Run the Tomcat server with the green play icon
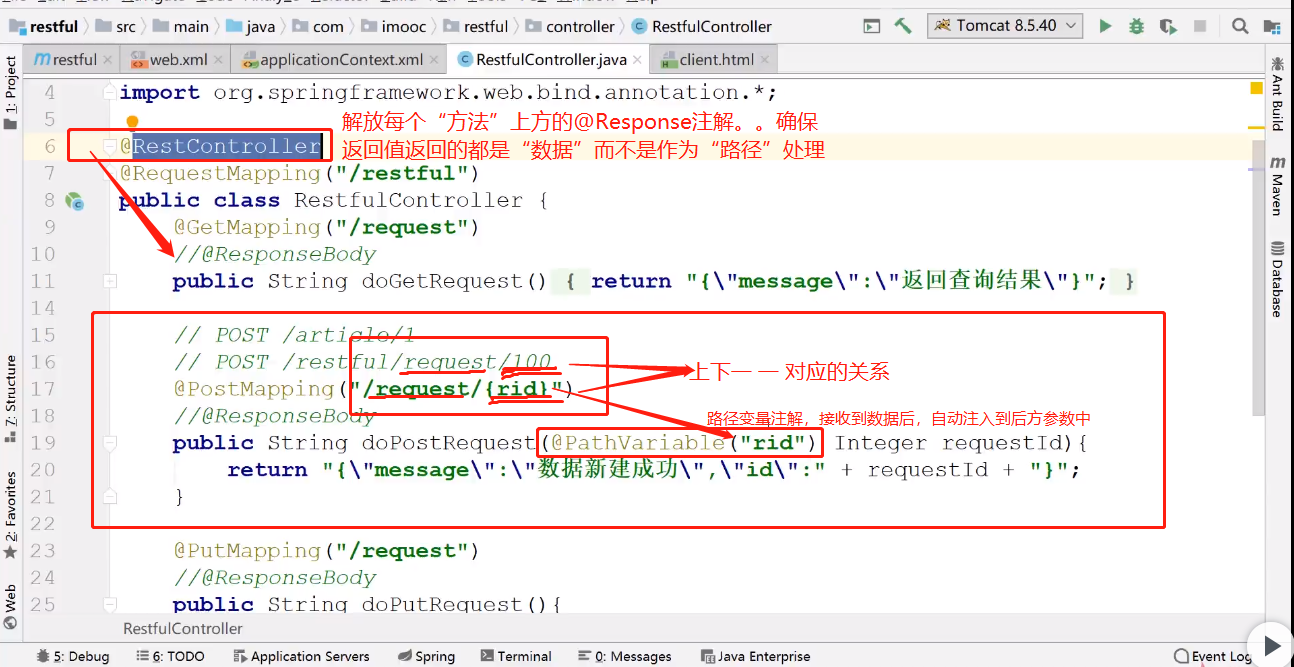Viewport: 1294px width, 667px height. [x=1105, y=27]
